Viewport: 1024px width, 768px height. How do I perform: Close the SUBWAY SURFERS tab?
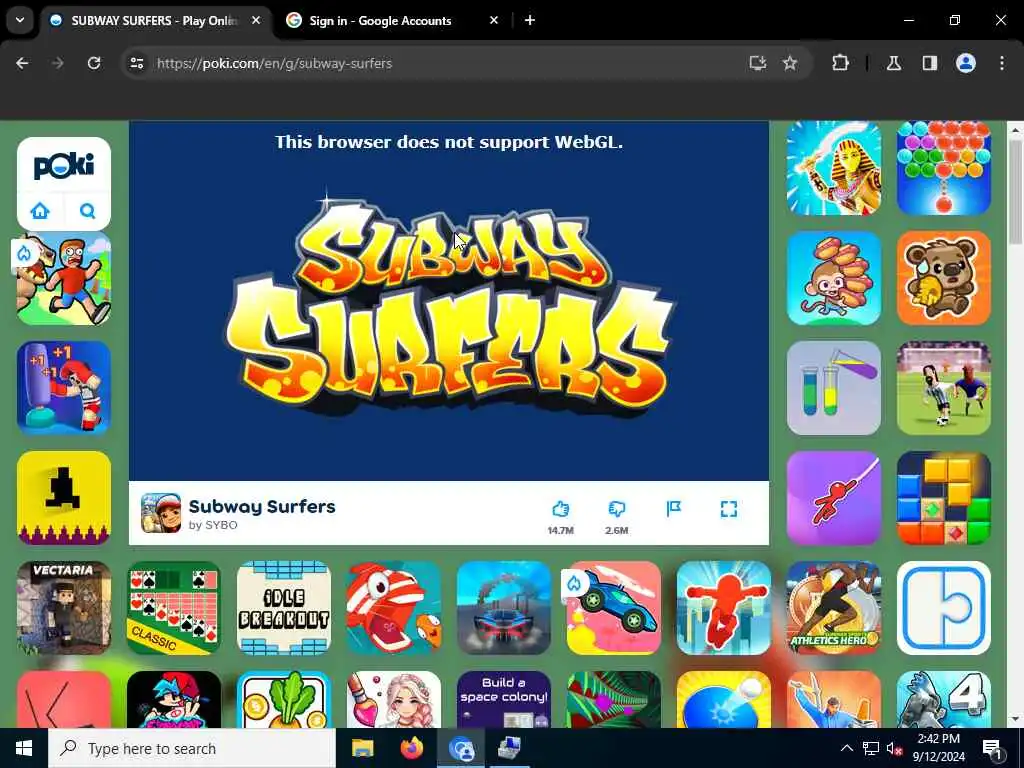[x=256, y=20]
